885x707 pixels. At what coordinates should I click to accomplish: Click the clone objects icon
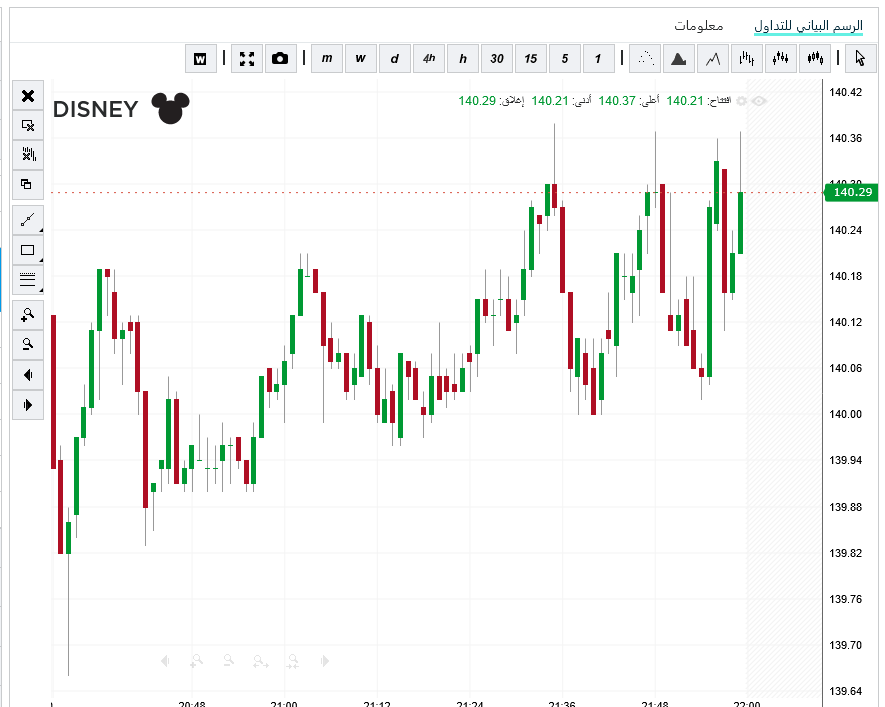point(28,185)
